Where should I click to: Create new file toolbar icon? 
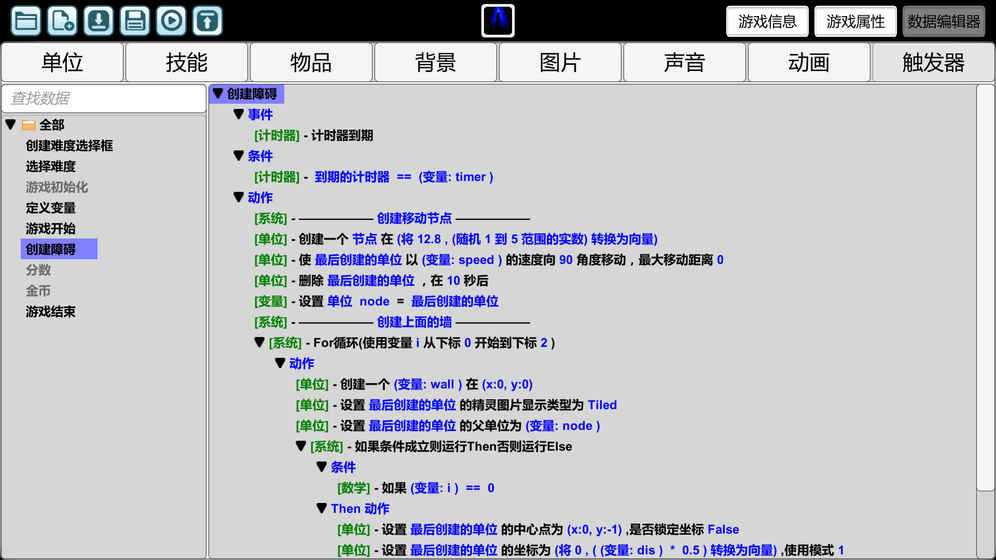tap(62, 21)
